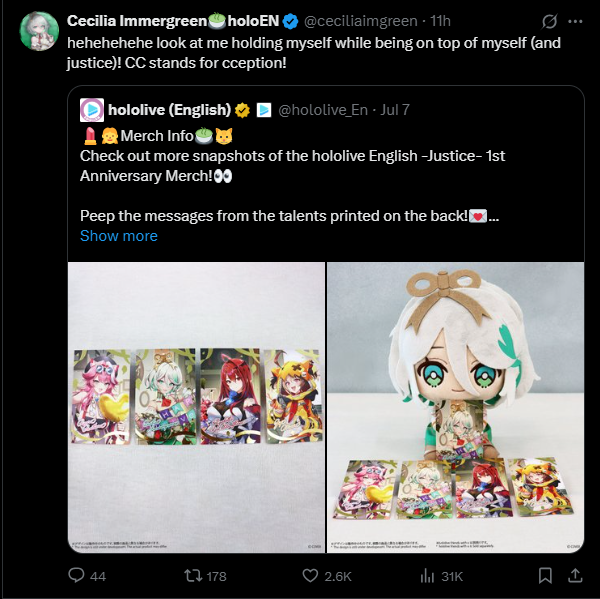Viewport: 600px width, 599px height.
Task: Bookmark this tweet
Action: pos(545,576)
